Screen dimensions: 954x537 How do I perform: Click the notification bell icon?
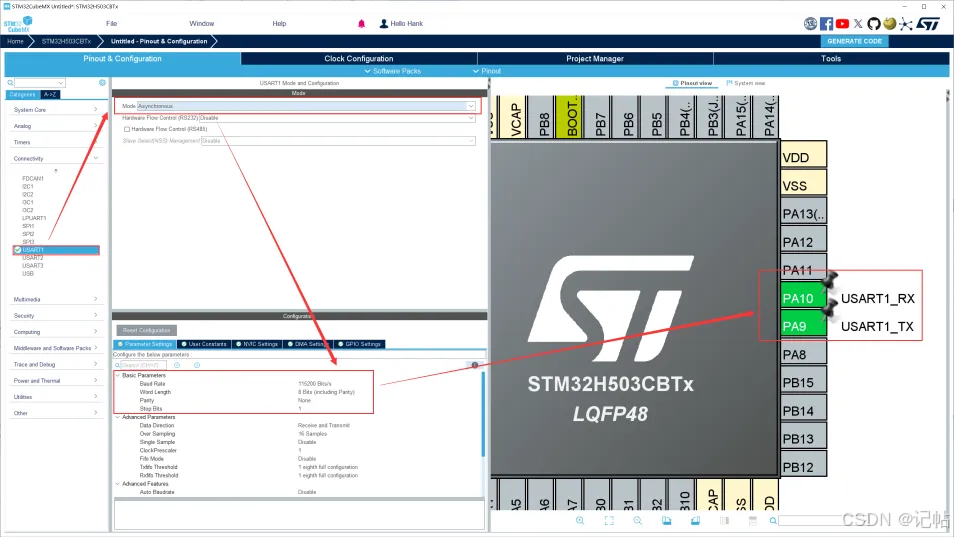(361, 23)
